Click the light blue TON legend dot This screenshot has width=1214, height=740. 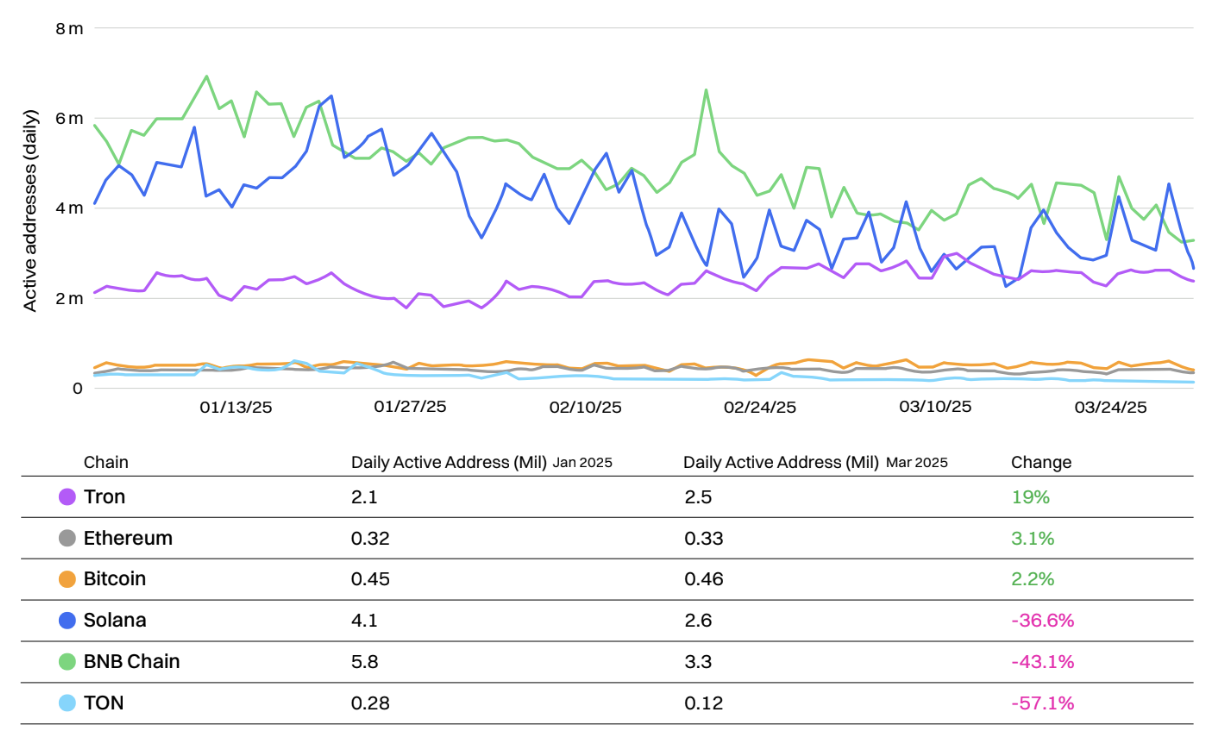tap(68, 703)
